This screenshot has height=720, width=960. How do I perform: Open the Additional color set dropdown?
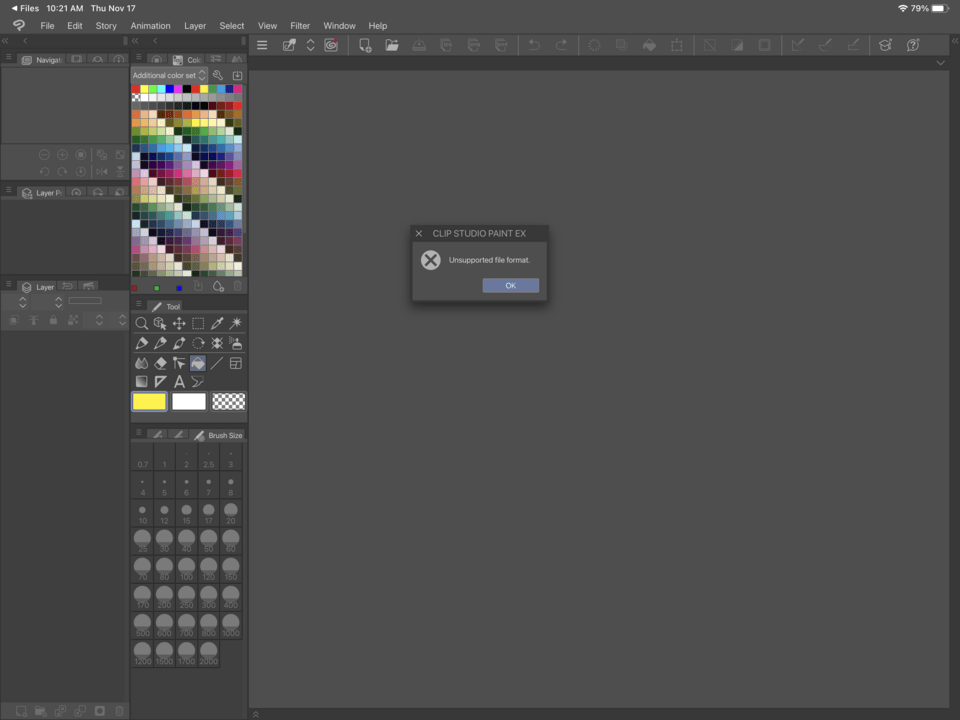168,75
